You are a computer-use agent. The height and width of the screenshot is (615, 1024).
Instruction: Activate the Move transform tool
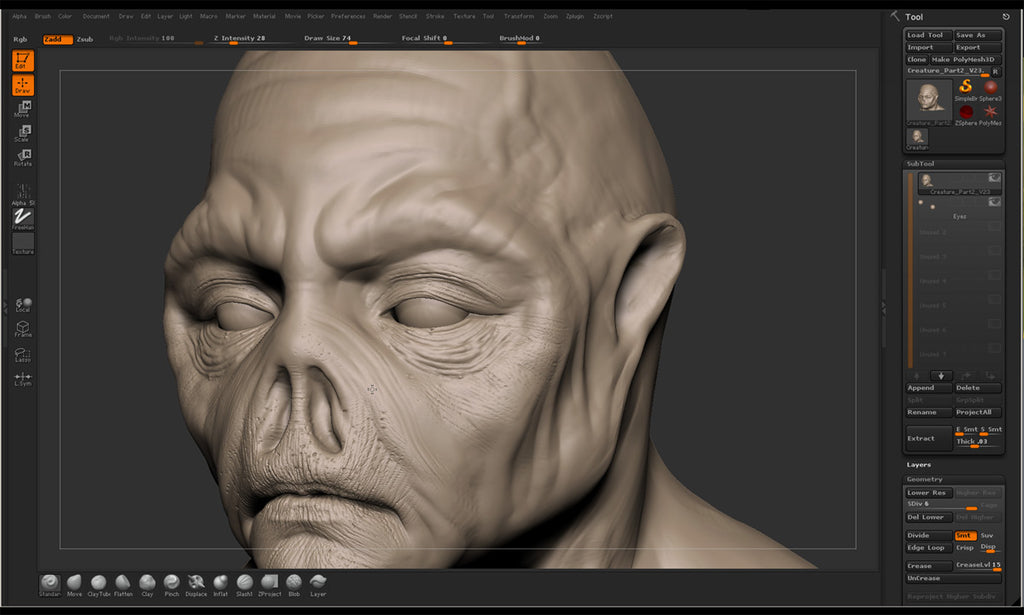[22, 109]
